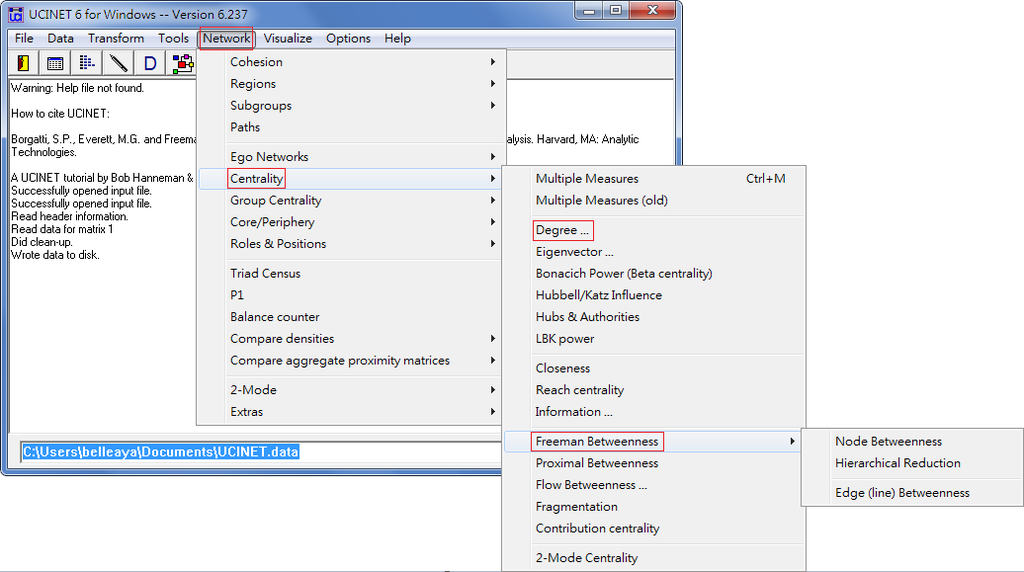Select the Centrality menu entry
This screenshot has height=572, width=1024.
(349, 179)
